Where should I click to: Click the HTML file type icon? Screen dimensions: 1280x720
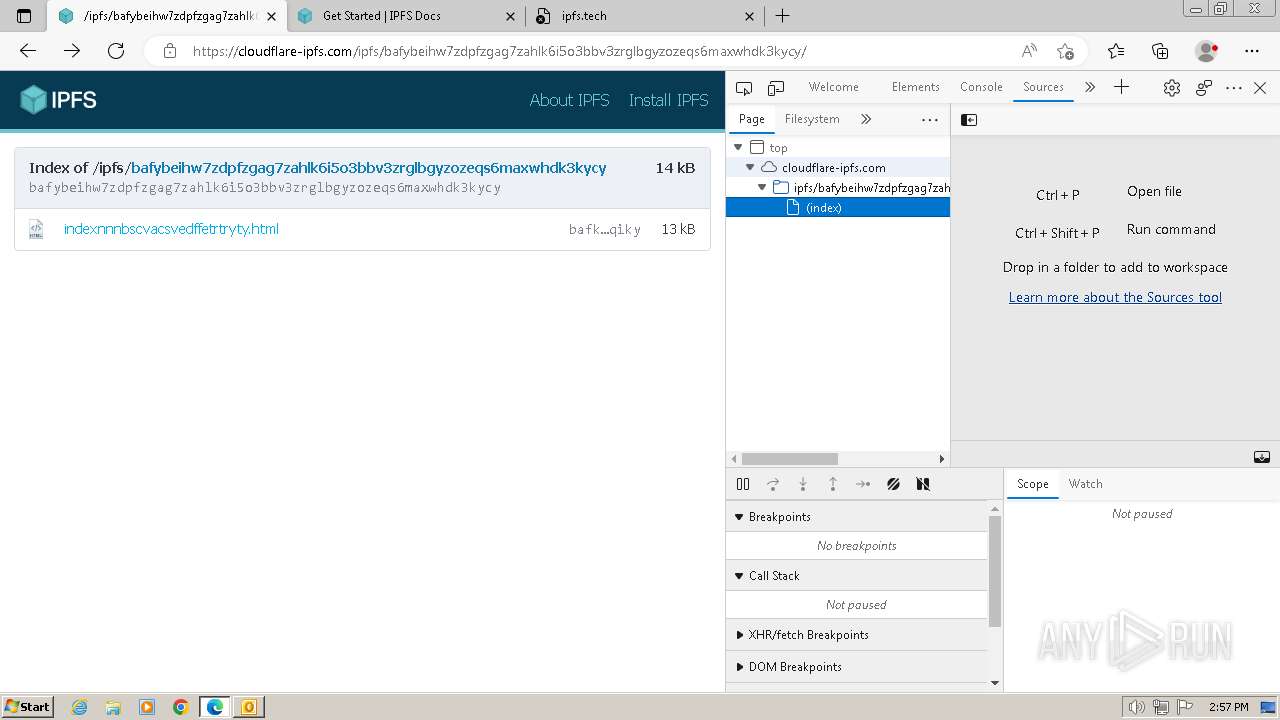[x=36, y=229]
